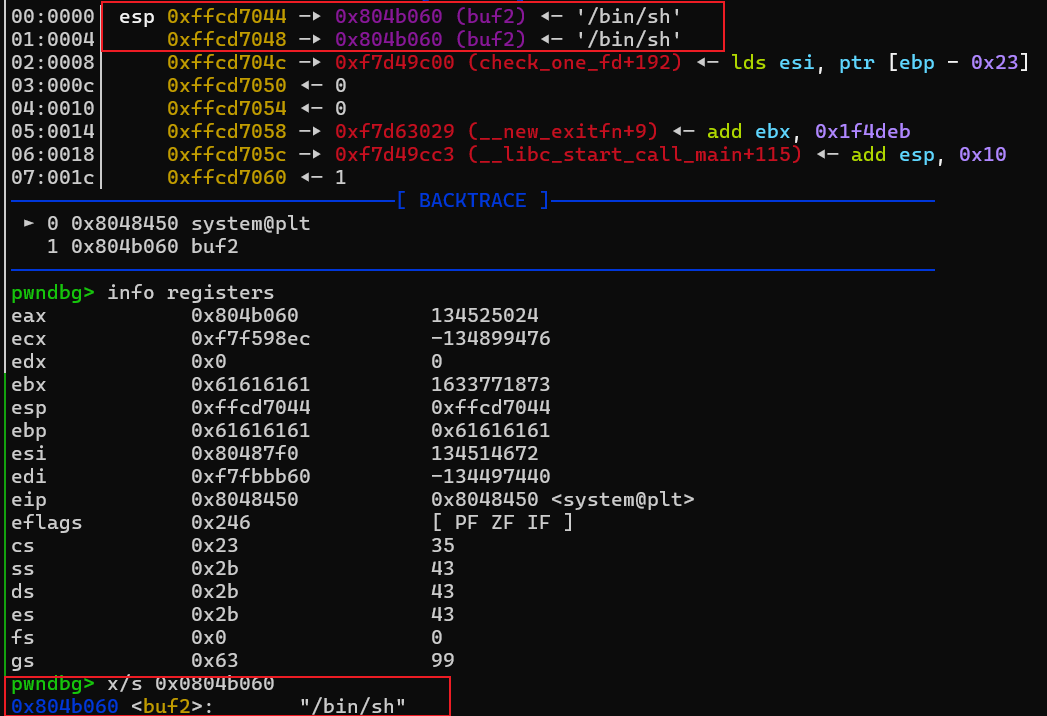The image size is (1047, 716).
Task: Click the ebp register name
Action: (x=29, y=431)
